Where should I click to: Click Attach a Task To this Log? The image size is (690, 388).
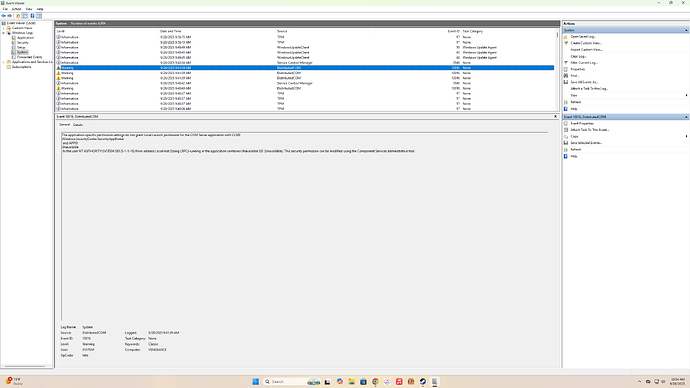click(589, 88)
